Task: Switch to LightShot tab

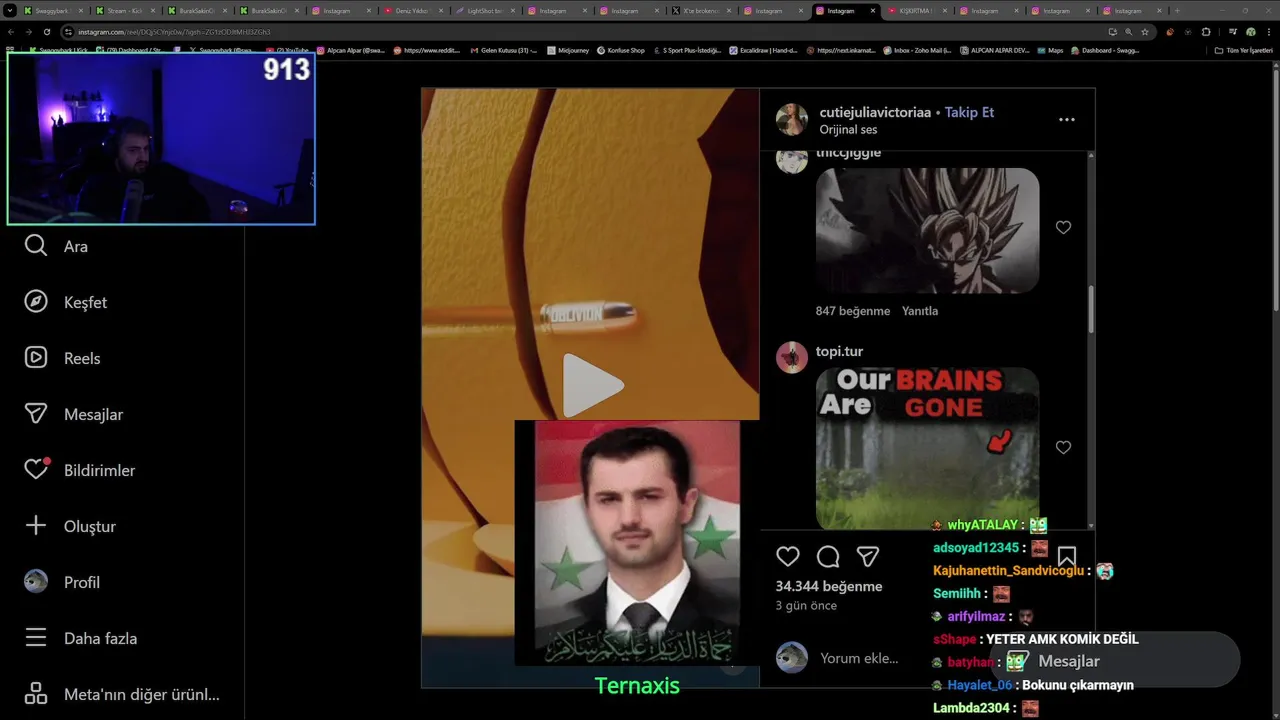Action: tap(486, 11)
